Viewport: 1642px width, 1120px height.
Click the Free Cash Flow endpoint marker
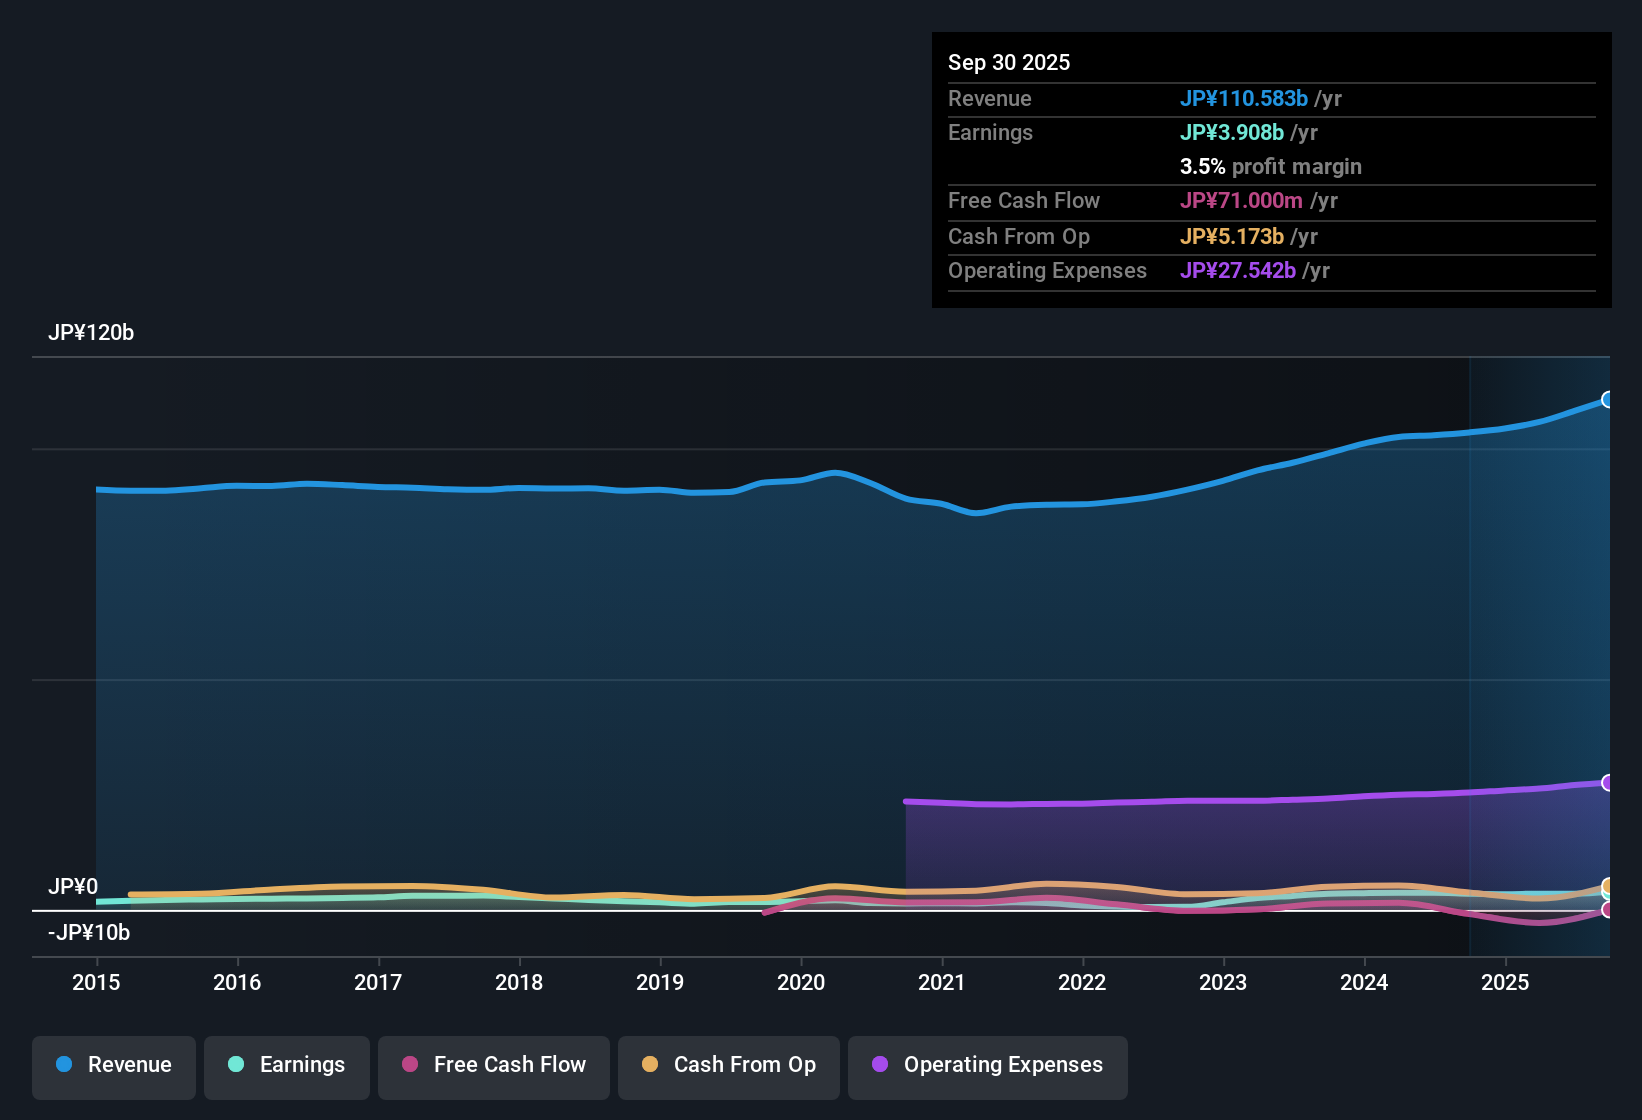(1608, 911)
